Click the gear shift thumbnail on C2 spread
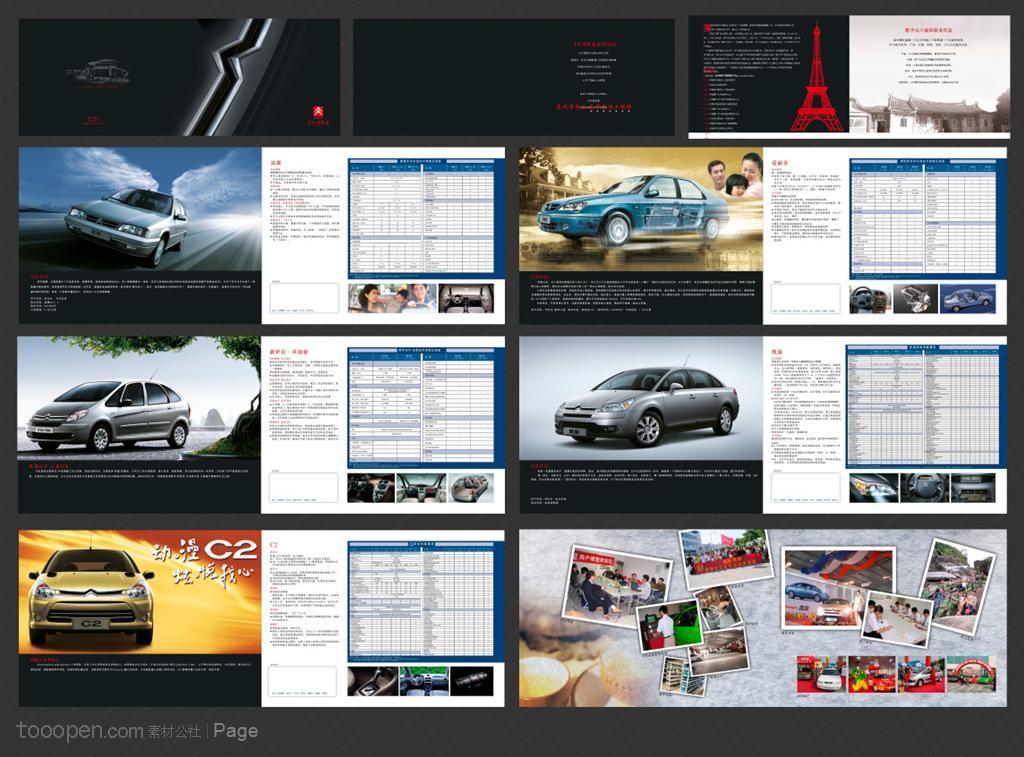This screenshot has height=757, width=1024. (372, 681)
